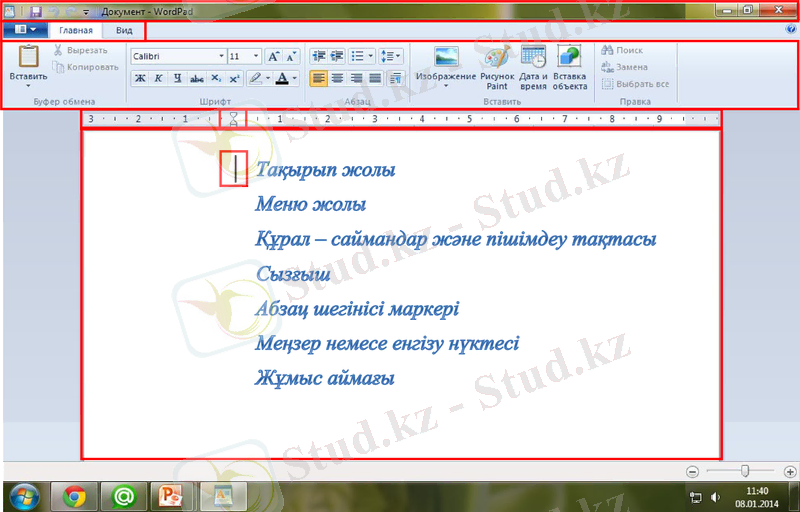Open PowerPoint from taskbar

tap(172, 497)
